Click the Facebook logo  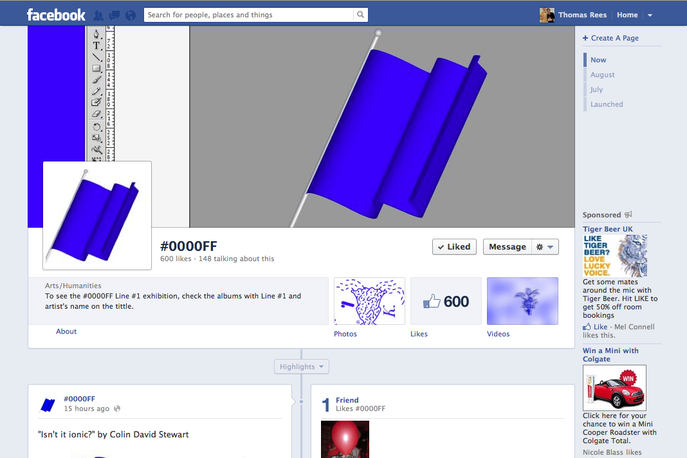click(56, 15)
